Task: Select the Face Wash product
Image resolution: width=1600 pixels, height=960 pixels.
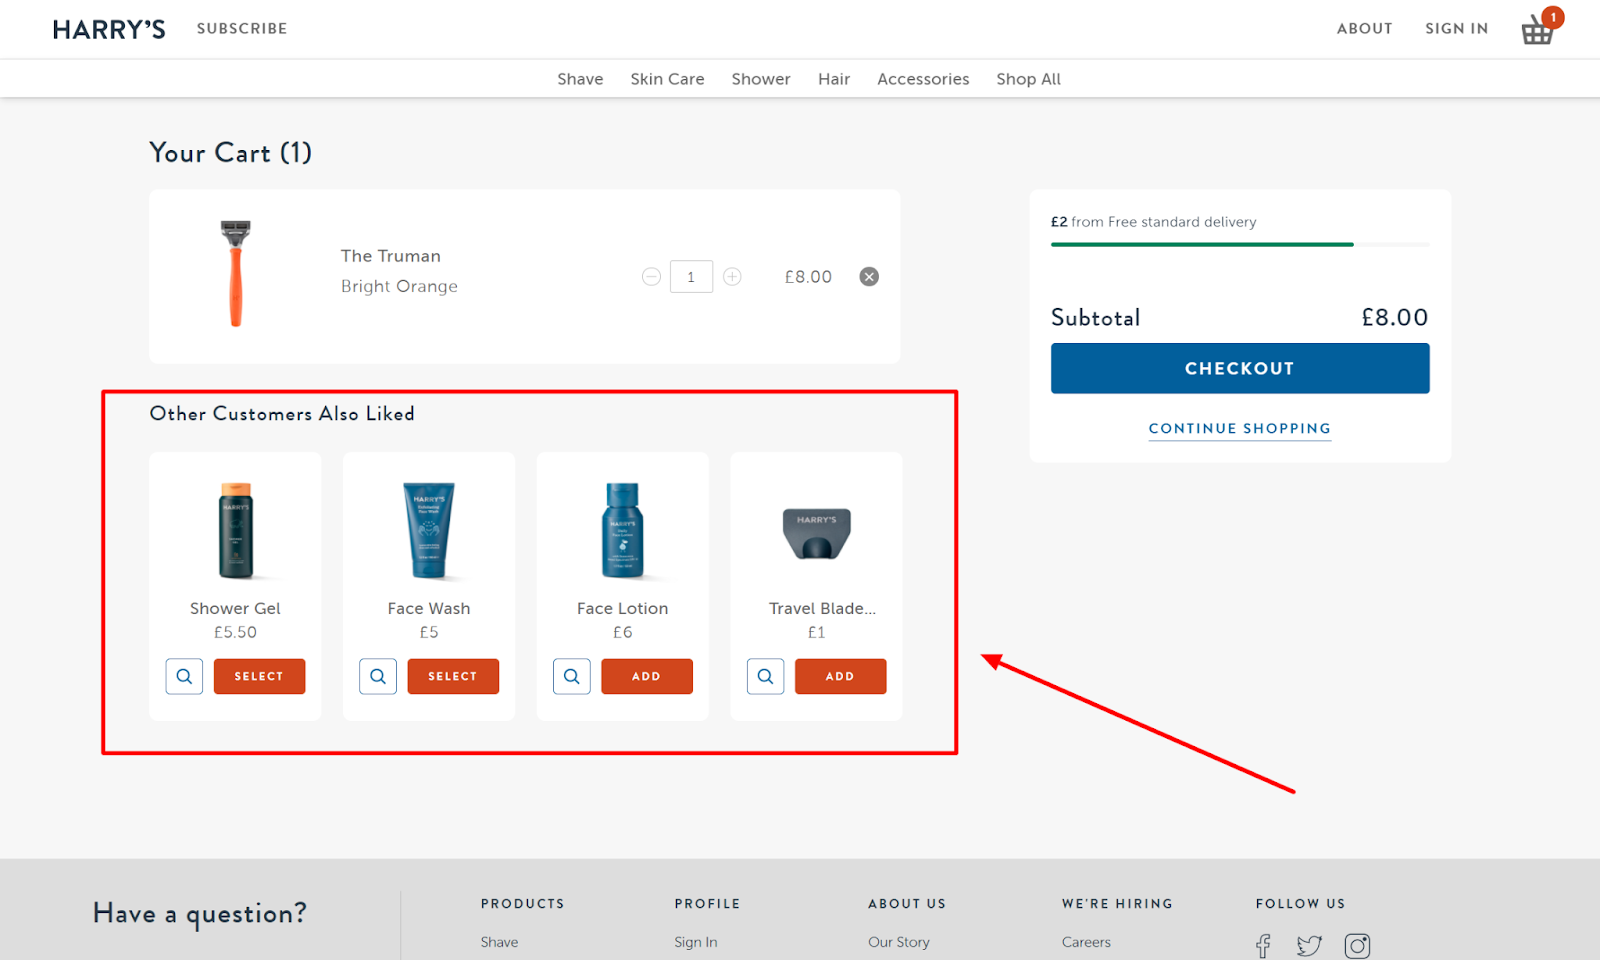Action: pos(452,676)
